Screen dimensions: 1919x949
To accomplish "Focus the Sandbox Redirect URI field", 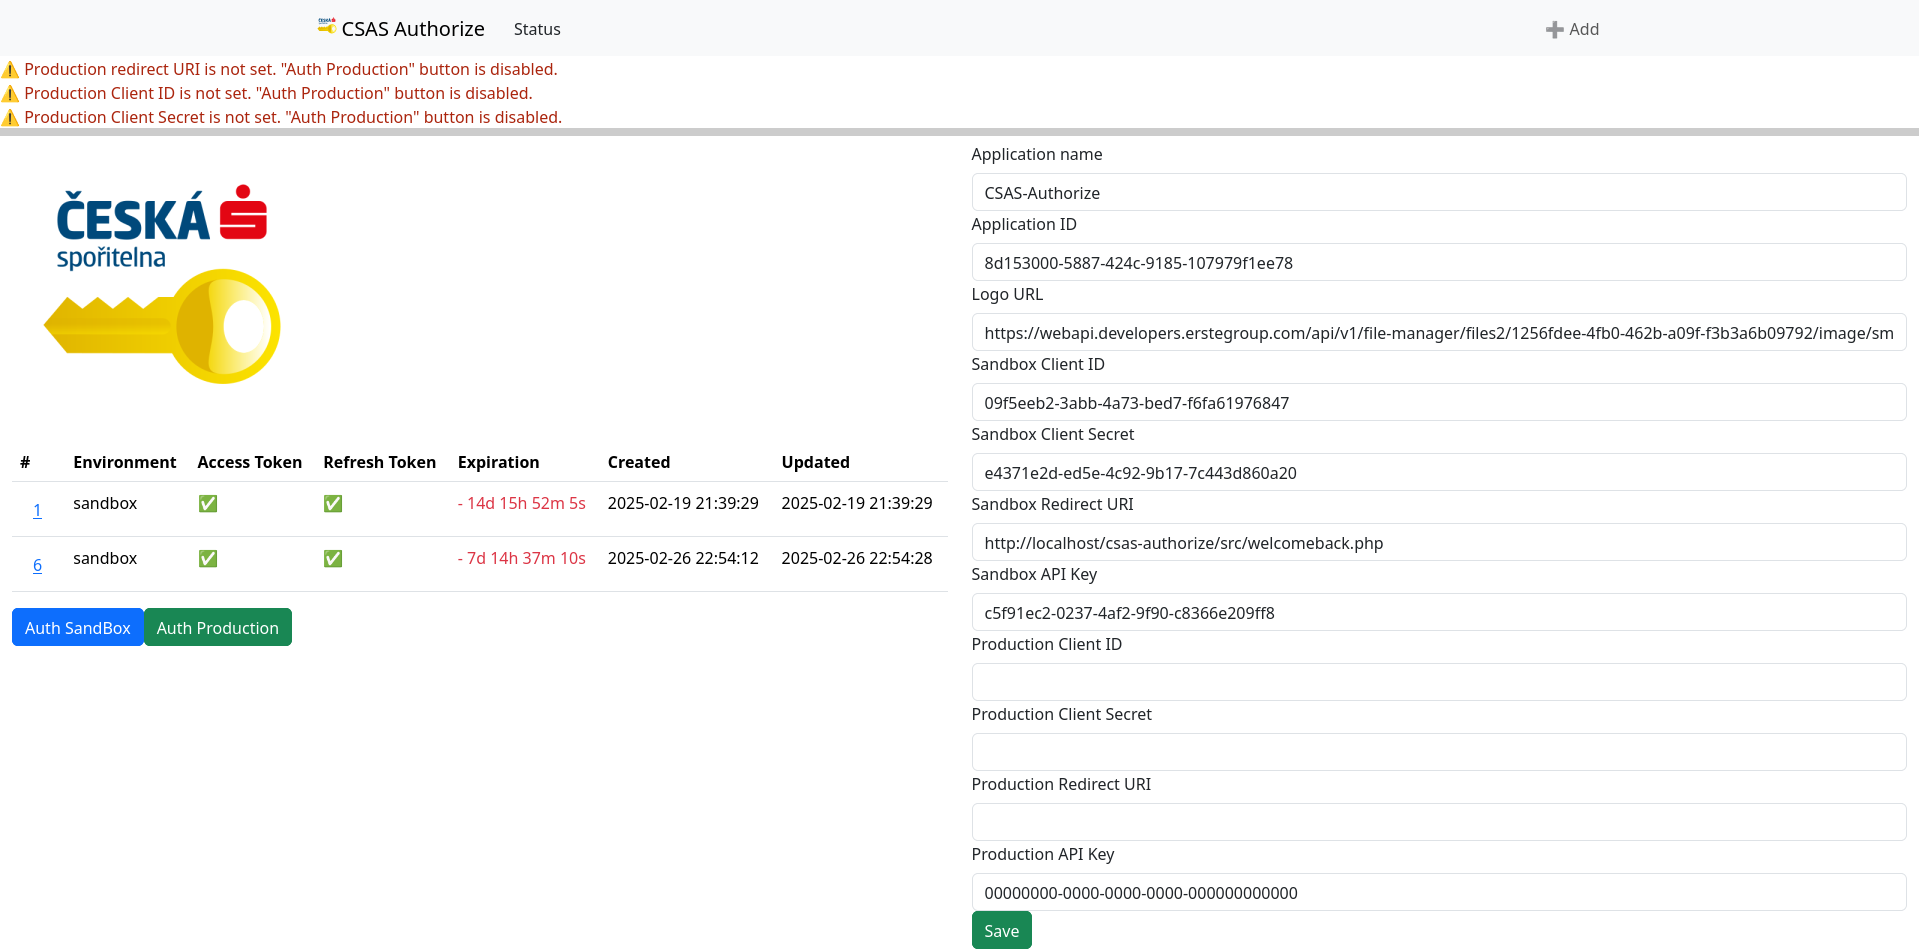I will [x=1438, y=542].
